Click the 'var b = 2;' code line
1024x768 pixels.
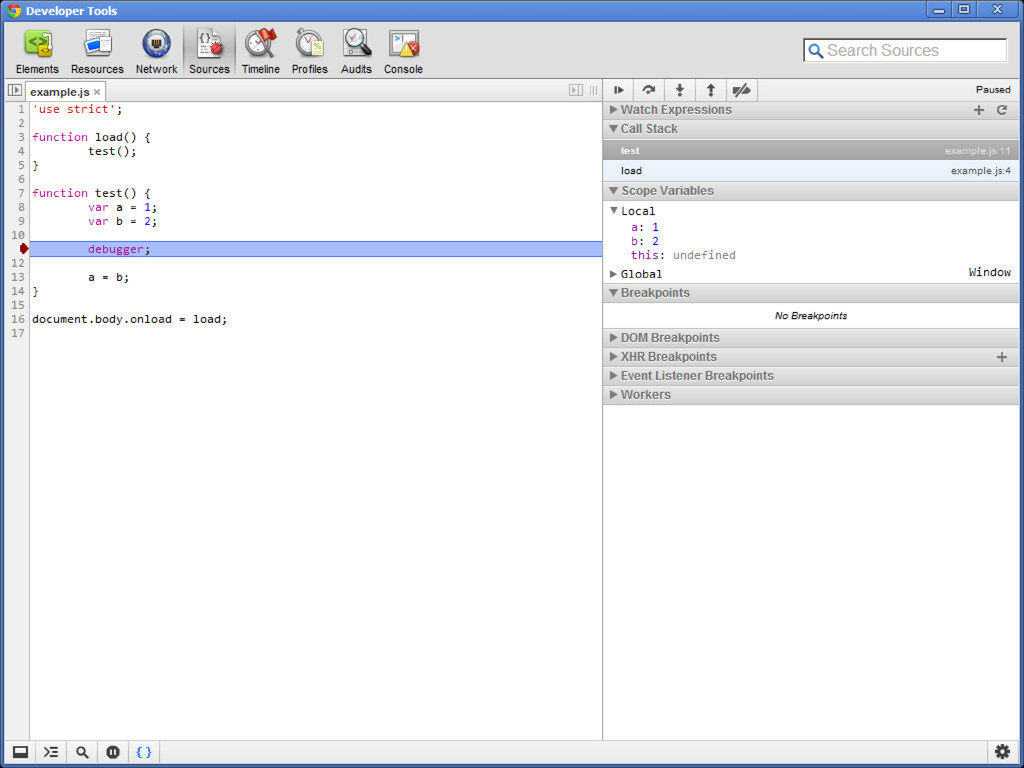(x=123, y=221)
